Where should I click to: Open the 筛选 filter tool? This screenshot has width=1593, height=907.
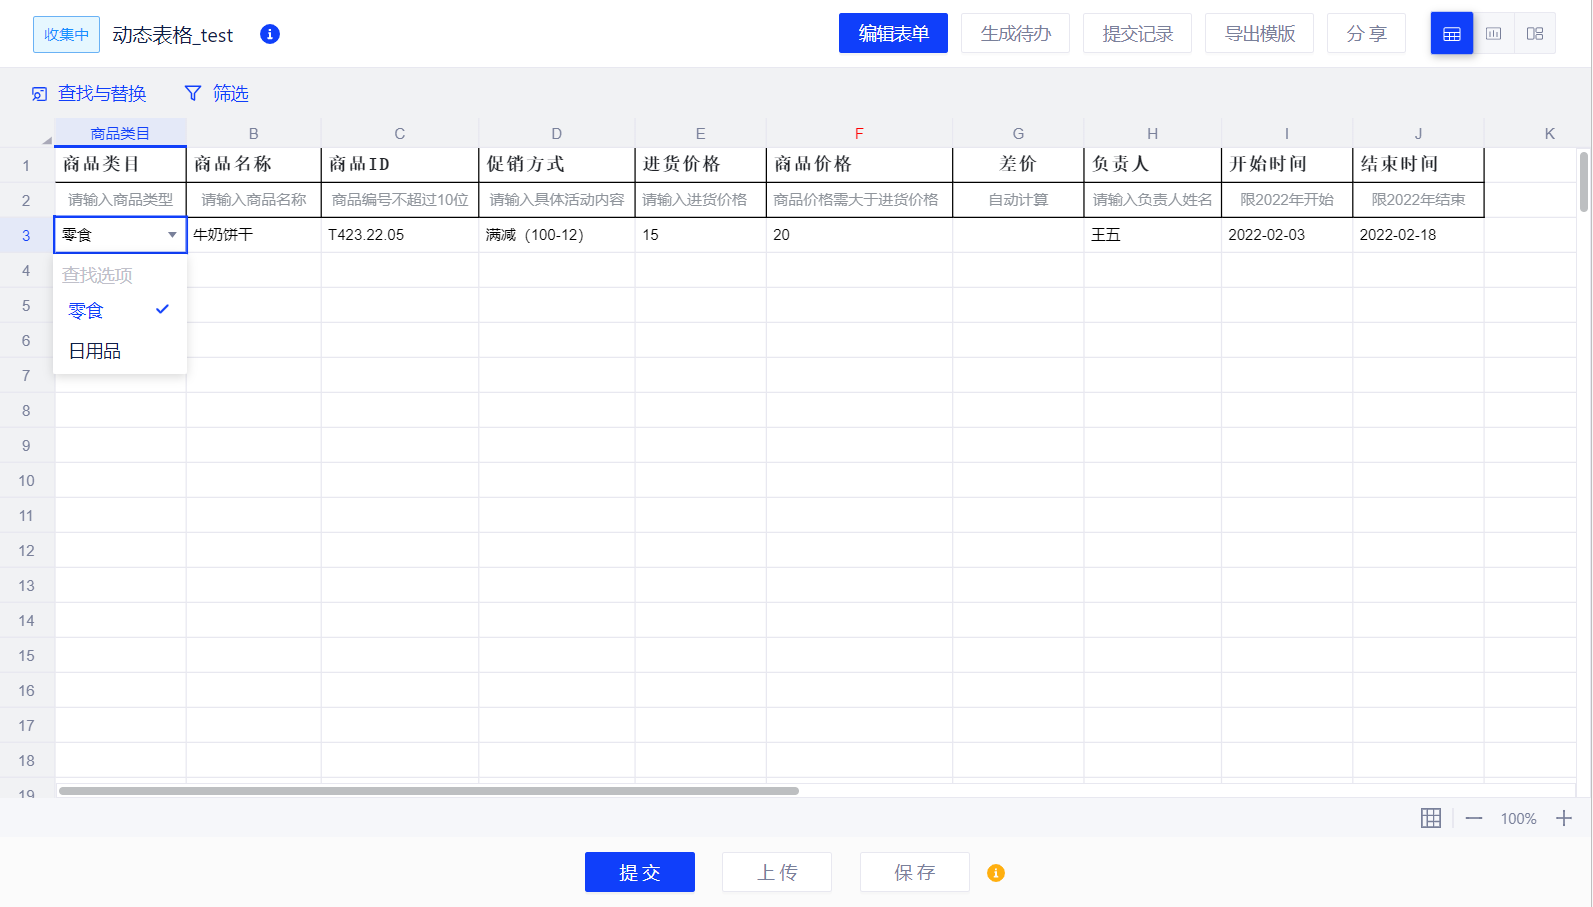217,93
